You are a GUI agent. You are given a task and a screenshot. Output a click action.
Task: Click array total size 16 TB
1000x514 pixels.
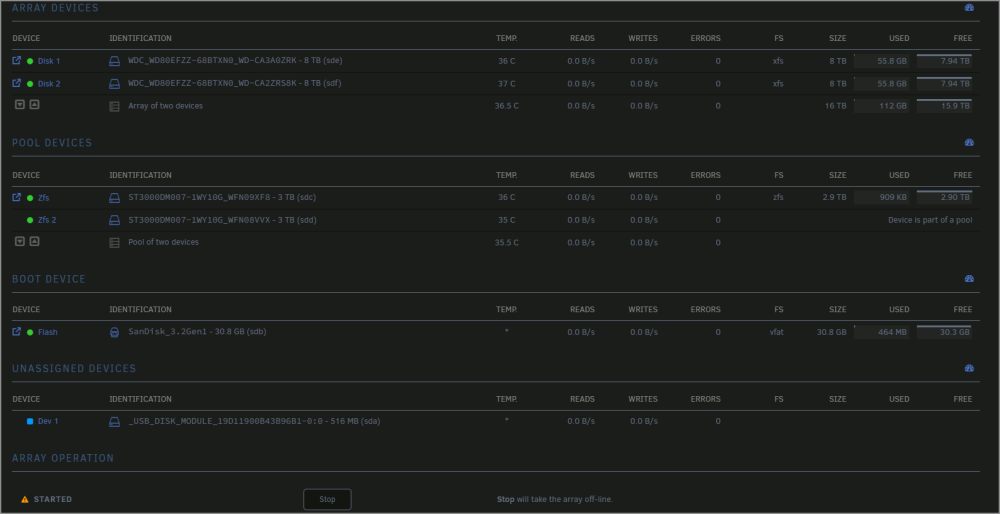835,106
